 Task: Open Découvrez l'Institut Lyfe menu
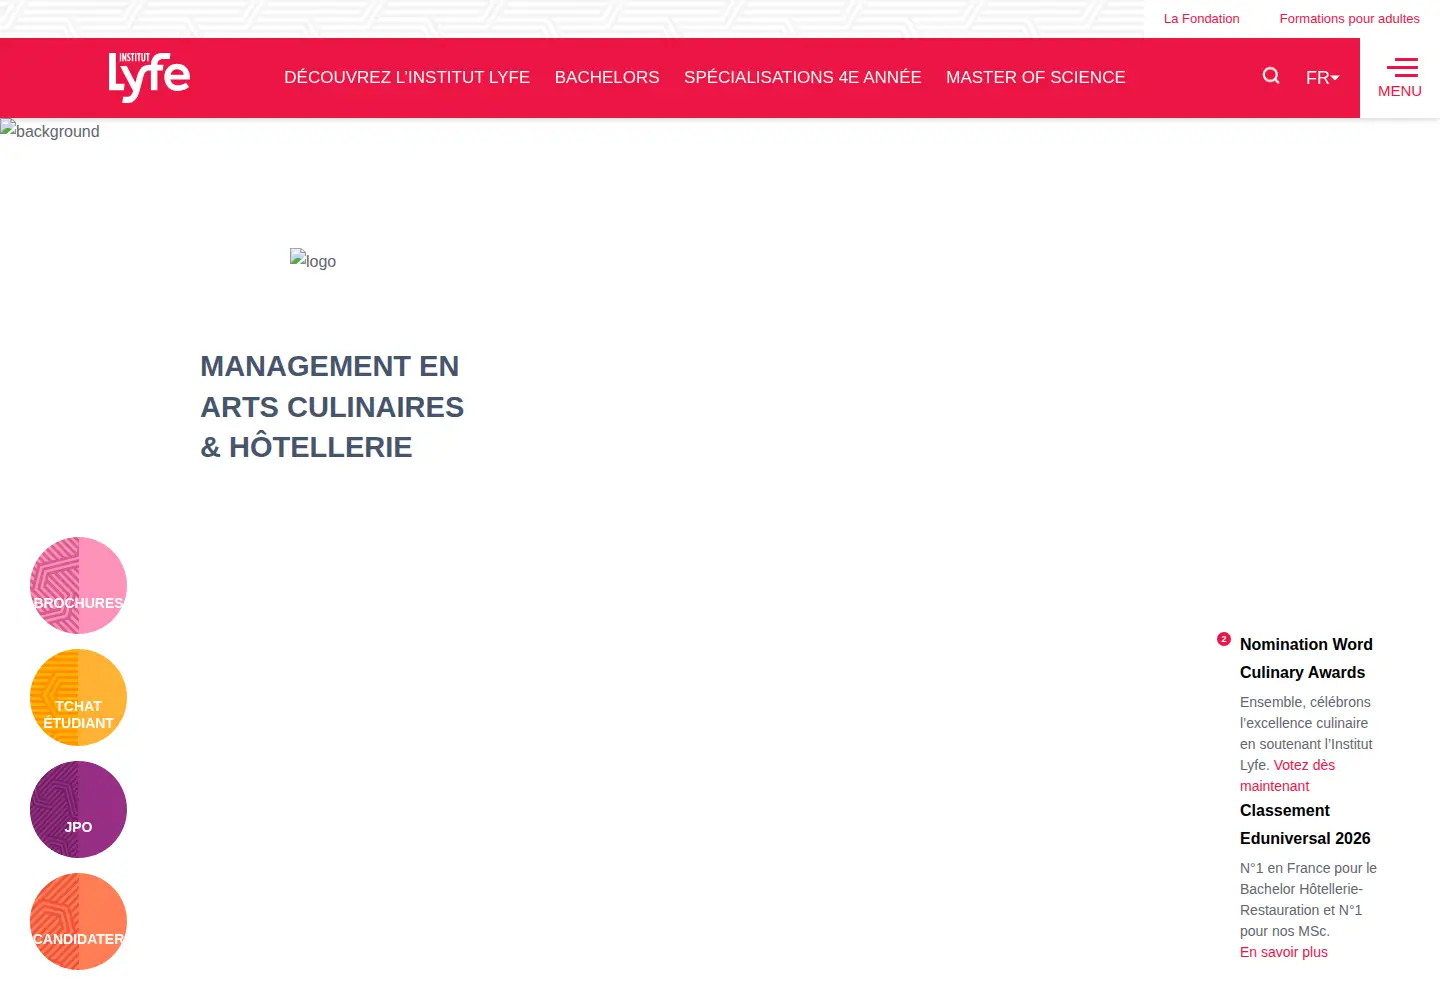pos(407,77)
